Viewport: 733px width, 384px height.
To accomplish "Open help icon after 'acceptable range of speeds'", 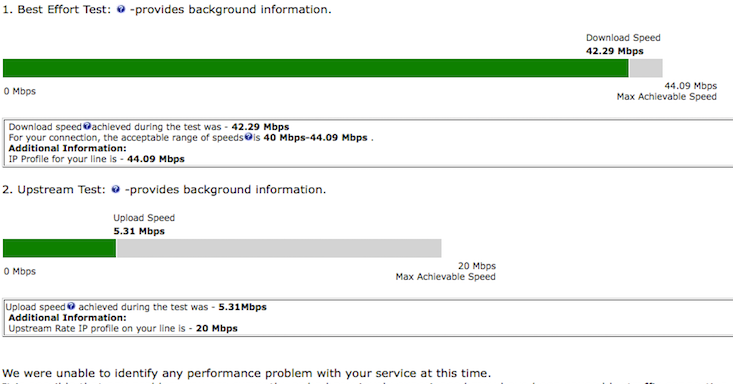I will click(x=248, y=137).
